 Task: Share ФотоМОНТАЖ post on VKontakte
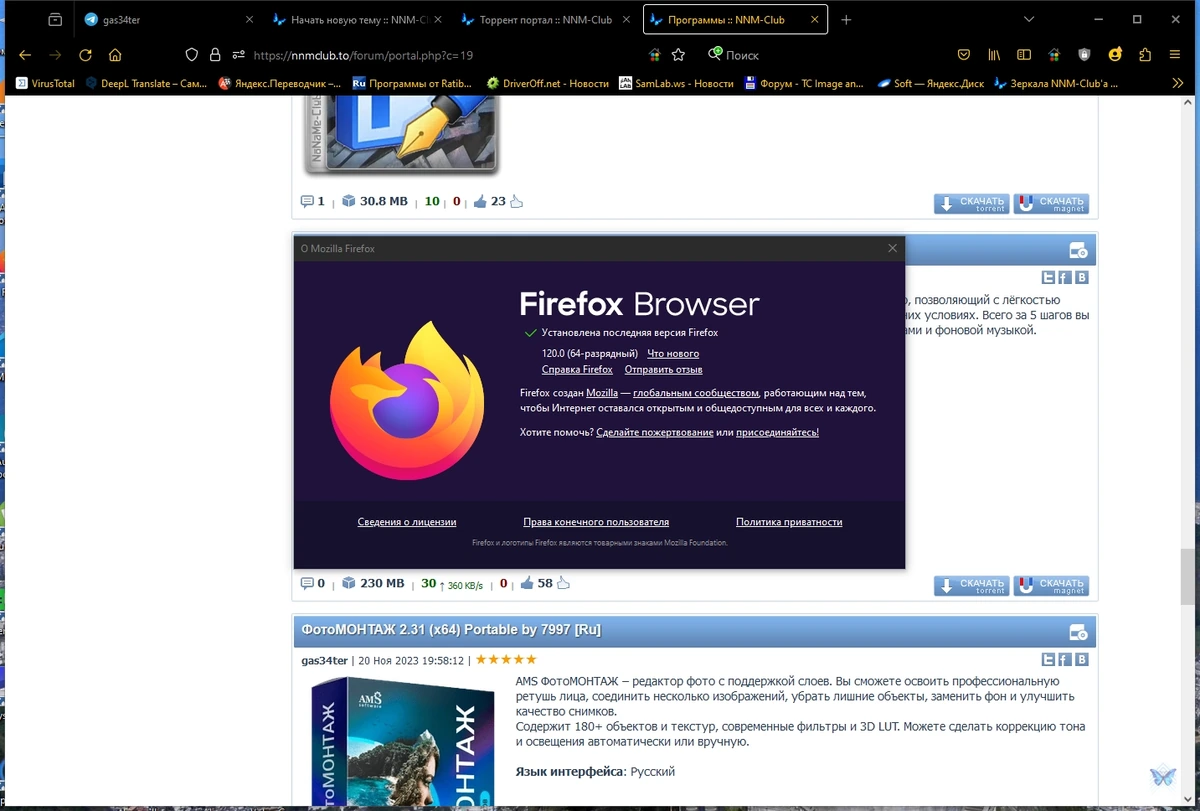point(1081,660)
